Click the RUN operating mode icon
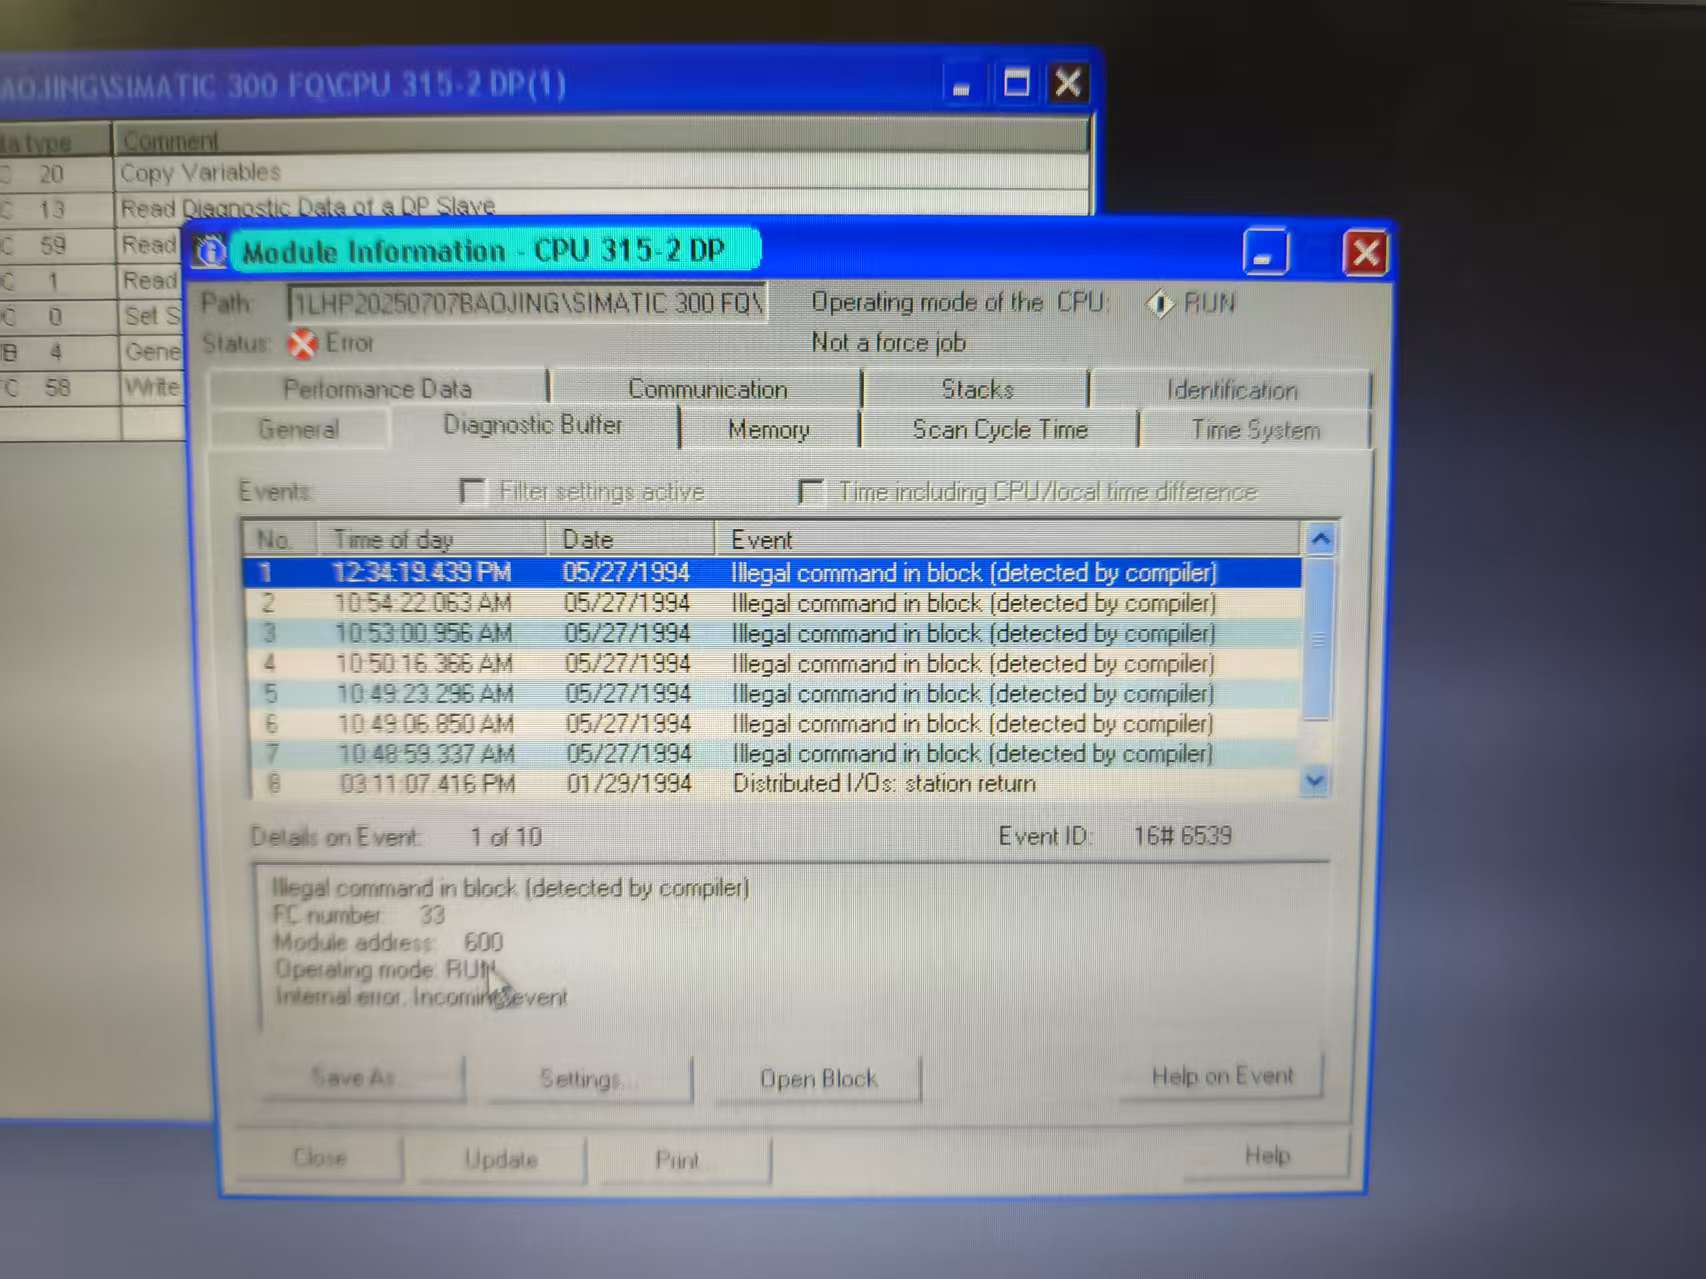The height and width of the screenshot is (1279, 1706). pos(1159,303)
